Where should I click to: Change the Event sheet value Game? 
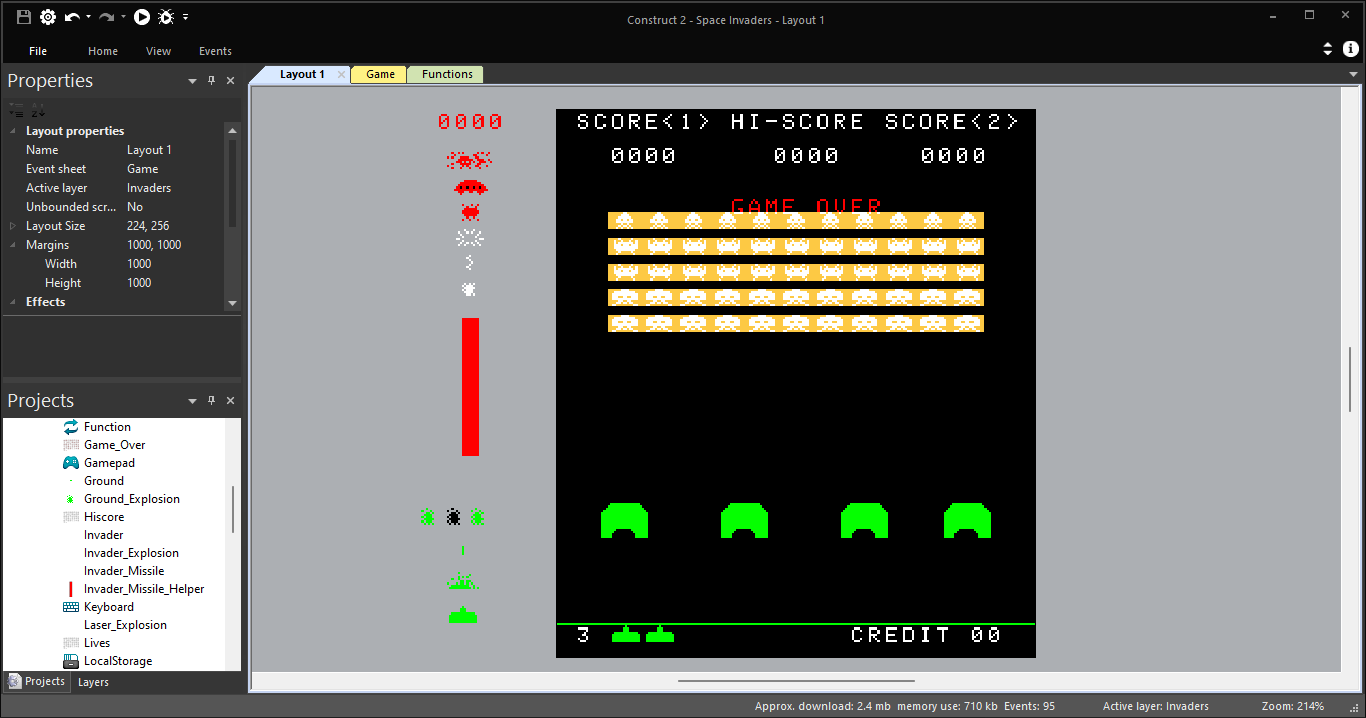pyautogui.click(x=174, y=169)
